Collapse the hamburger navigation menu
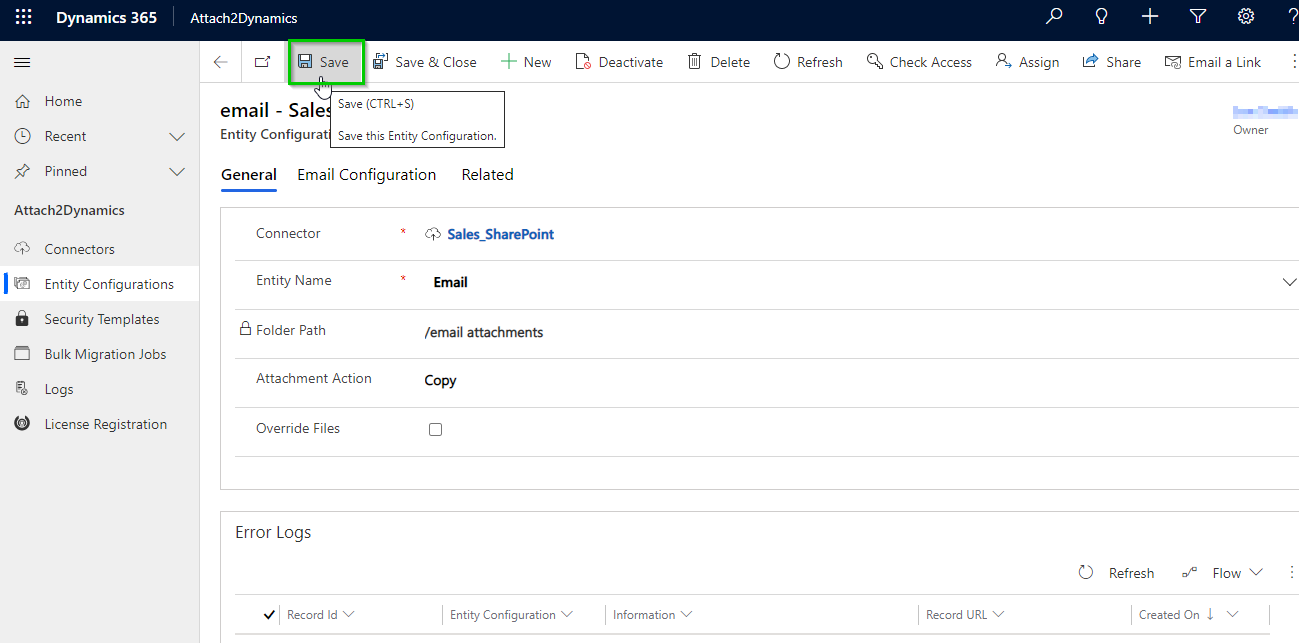This screenshot has height=643, width=1299. tap(22, 62)
